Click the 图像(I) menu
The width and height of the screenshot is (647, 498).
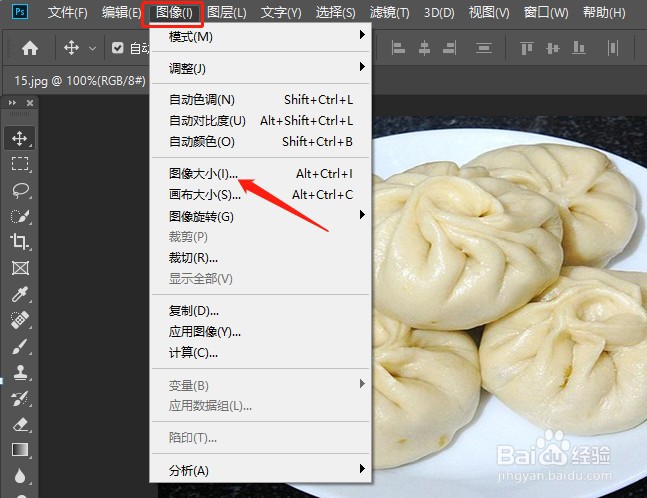coord(174,12)
